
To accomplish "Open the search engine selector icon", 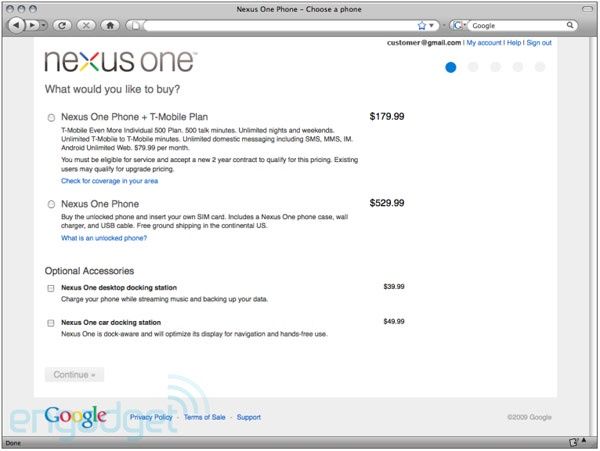I will pyautogui.click(x=458, y=26).
